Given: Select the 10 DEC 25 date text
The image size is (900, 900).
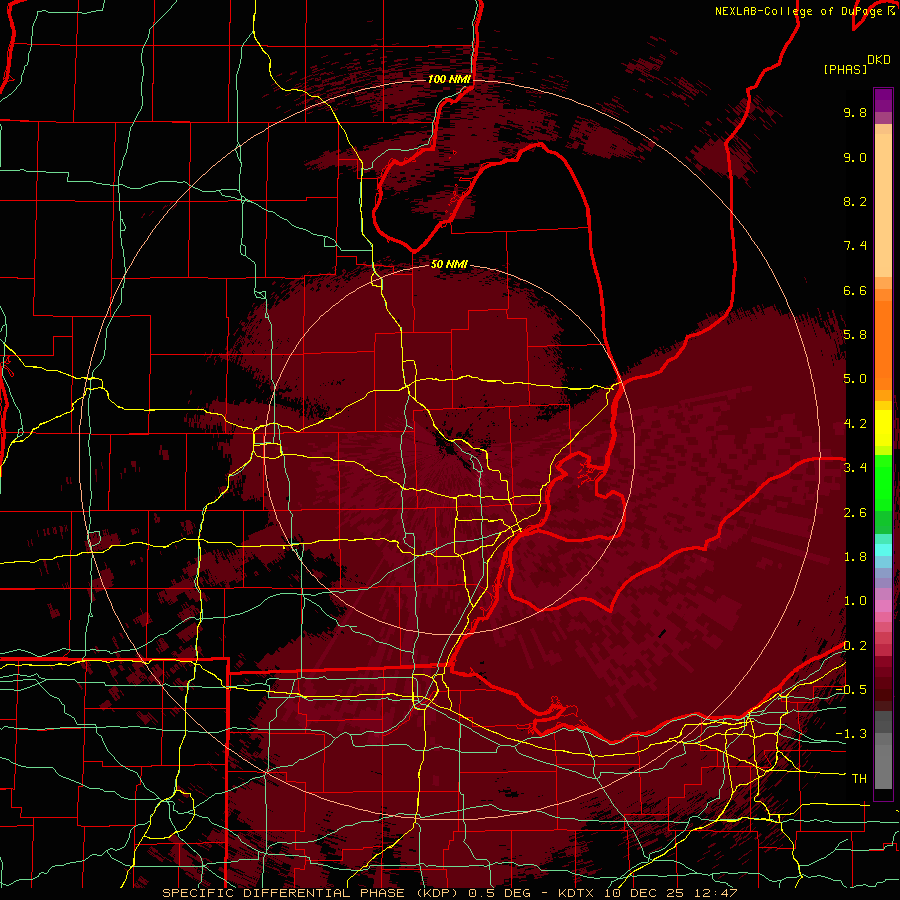Looking at the screenshot, I should click(x=645, y=893).
